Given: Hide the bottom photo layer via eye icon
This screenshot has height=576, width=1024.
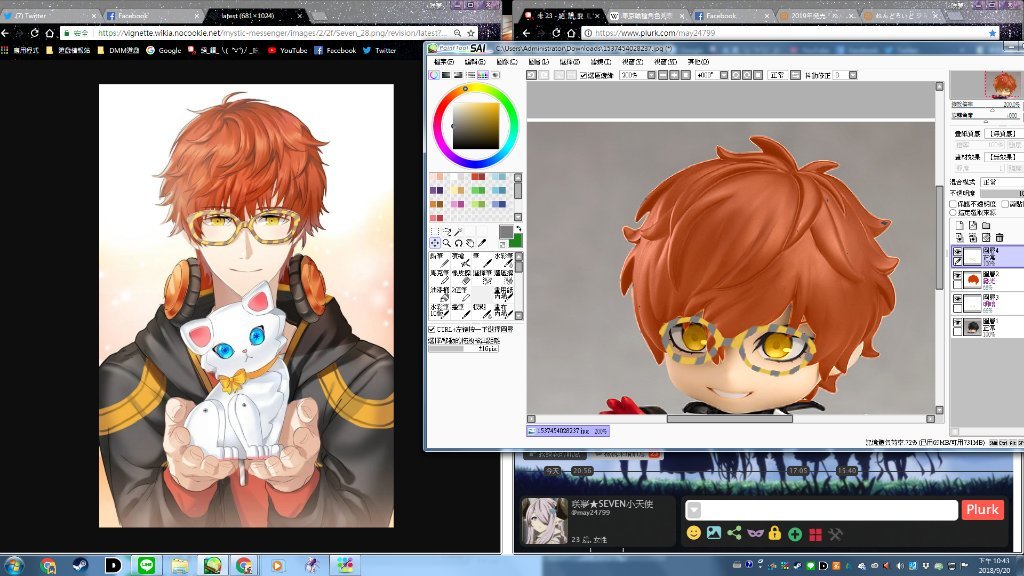Looking at the screenshot, I should pyautogui.click(x=957, y=321).
